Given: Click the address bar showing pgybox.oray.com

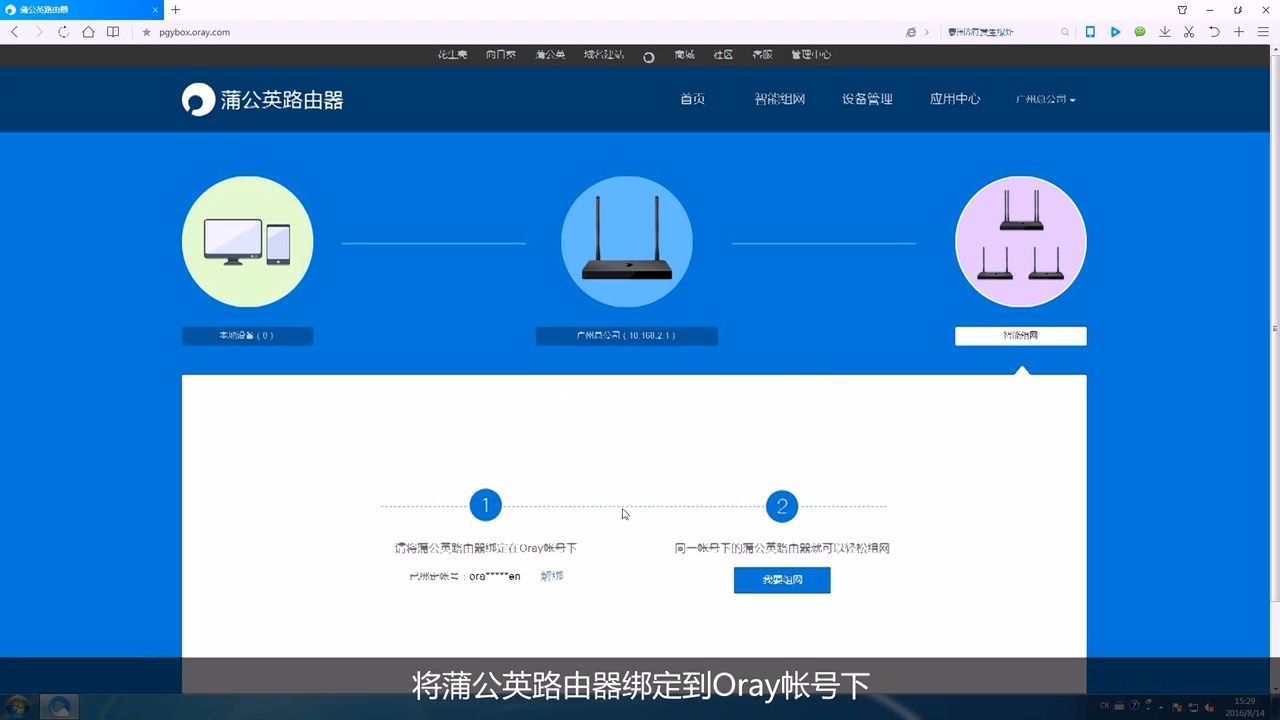Looking at the screenshot, I should [520, 32].
